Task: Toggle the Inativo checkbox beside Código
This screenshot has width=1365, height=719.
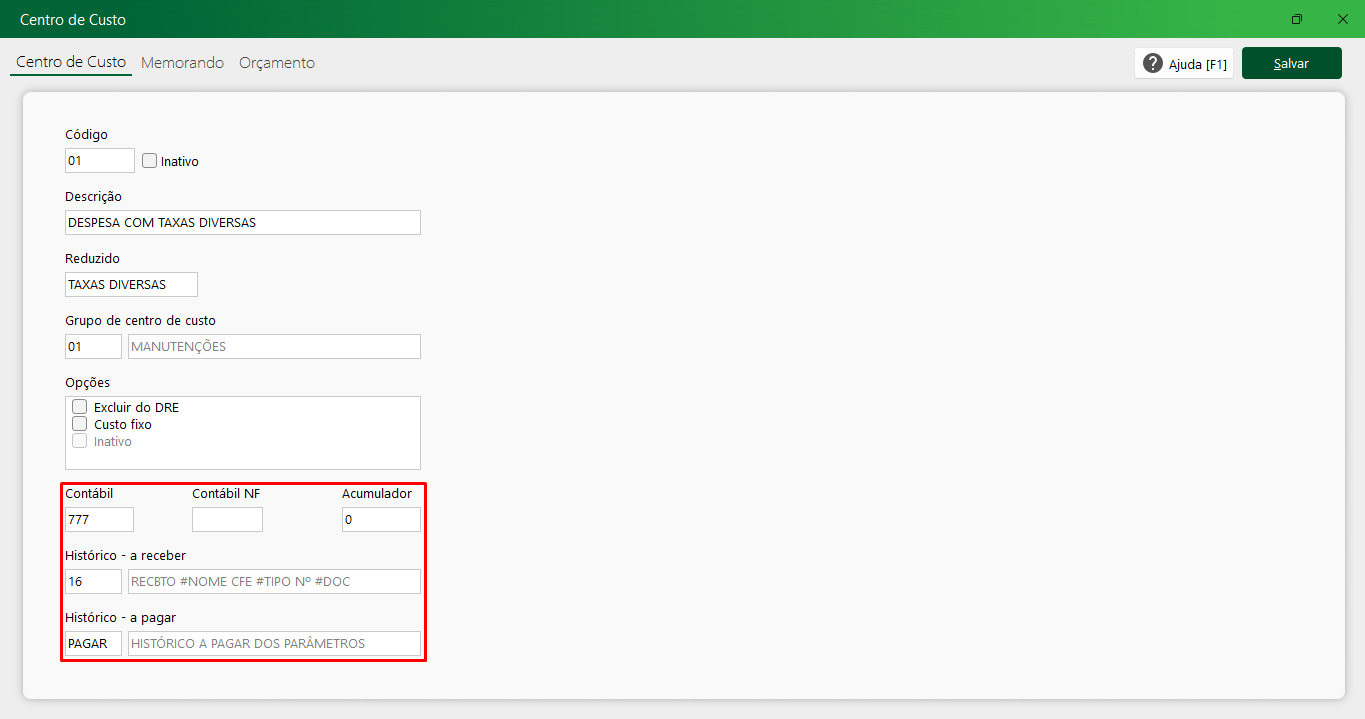Action: click(x=150, y=160)
